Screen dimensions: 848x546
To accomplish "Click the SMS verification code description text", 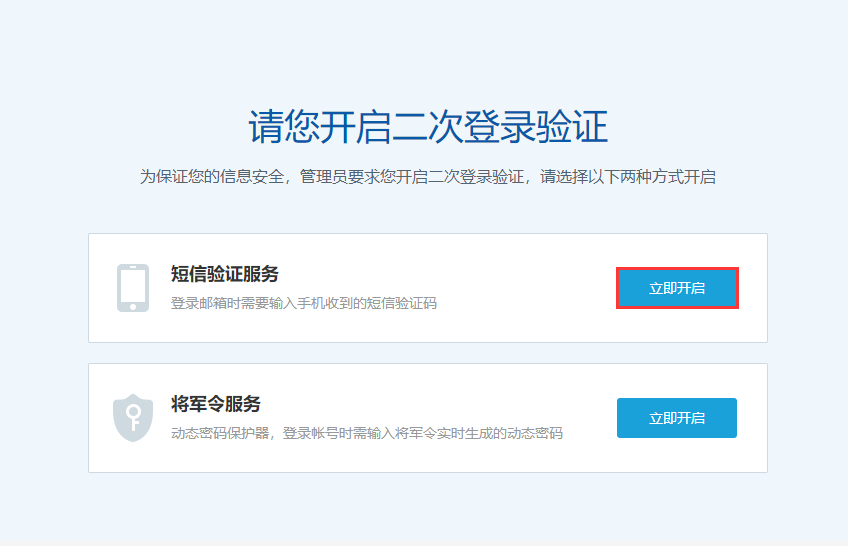I will pyautogui.click(x=303, y=303).
